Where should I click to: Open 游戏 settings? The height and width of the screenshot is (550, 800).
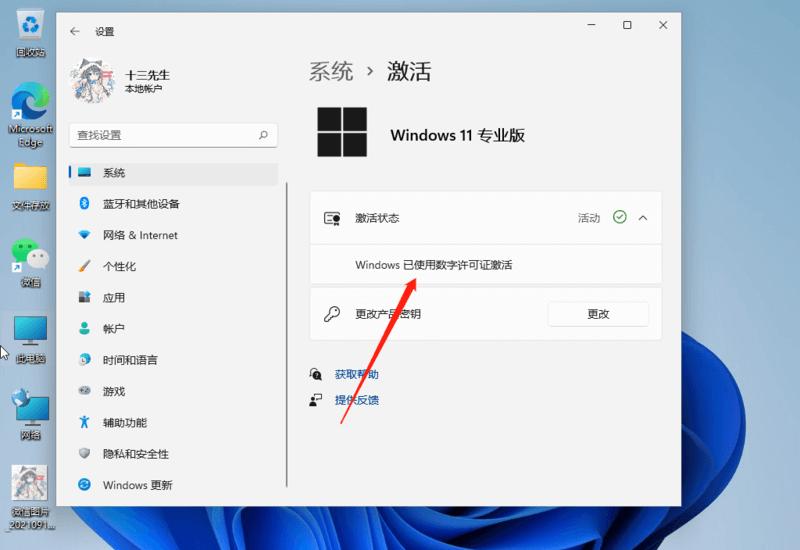(x=173, y=391)
